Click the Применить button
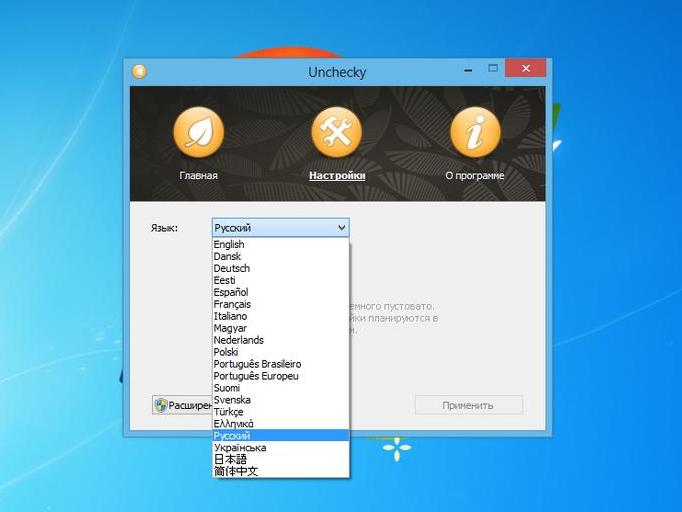Screen dimensions: 682x512 (x=469, y=405)
